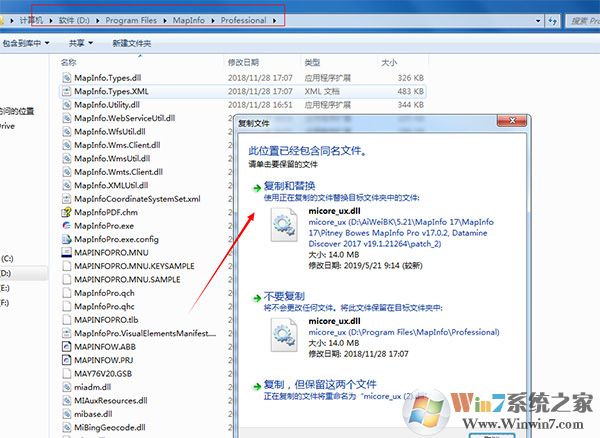Click the source micore_ux.dll icon in the dialog
The height and width of the screenshot is (438, 600).
284,225
